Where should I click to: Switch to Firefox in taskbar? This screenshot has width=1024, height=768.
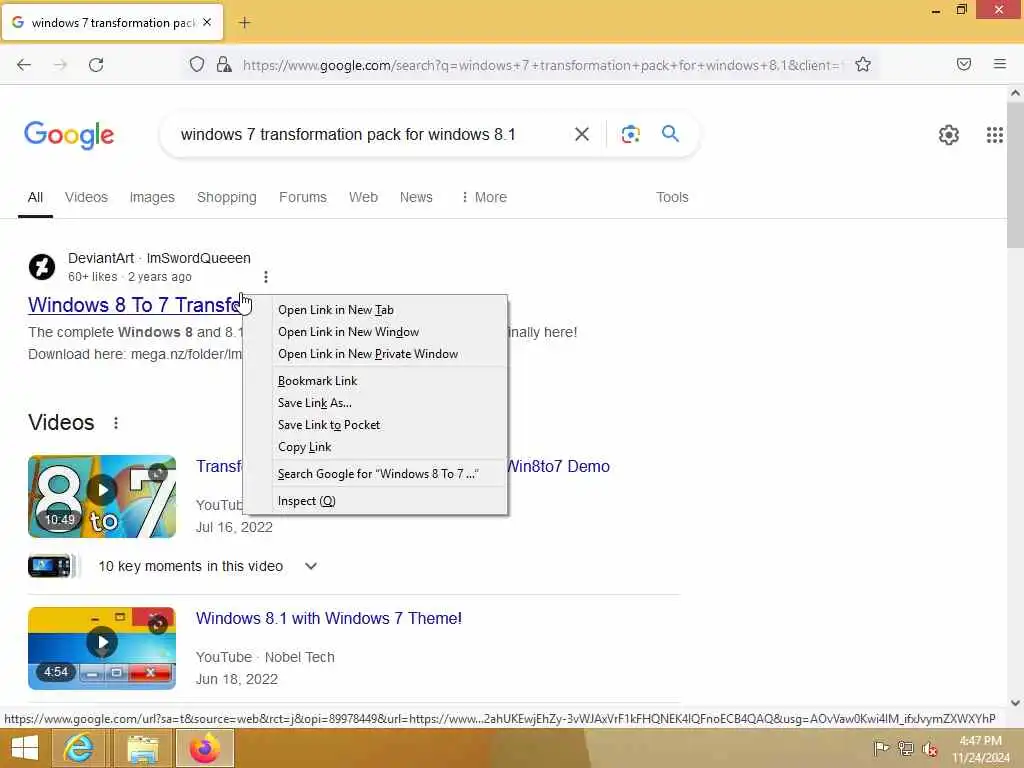(205, 748)
